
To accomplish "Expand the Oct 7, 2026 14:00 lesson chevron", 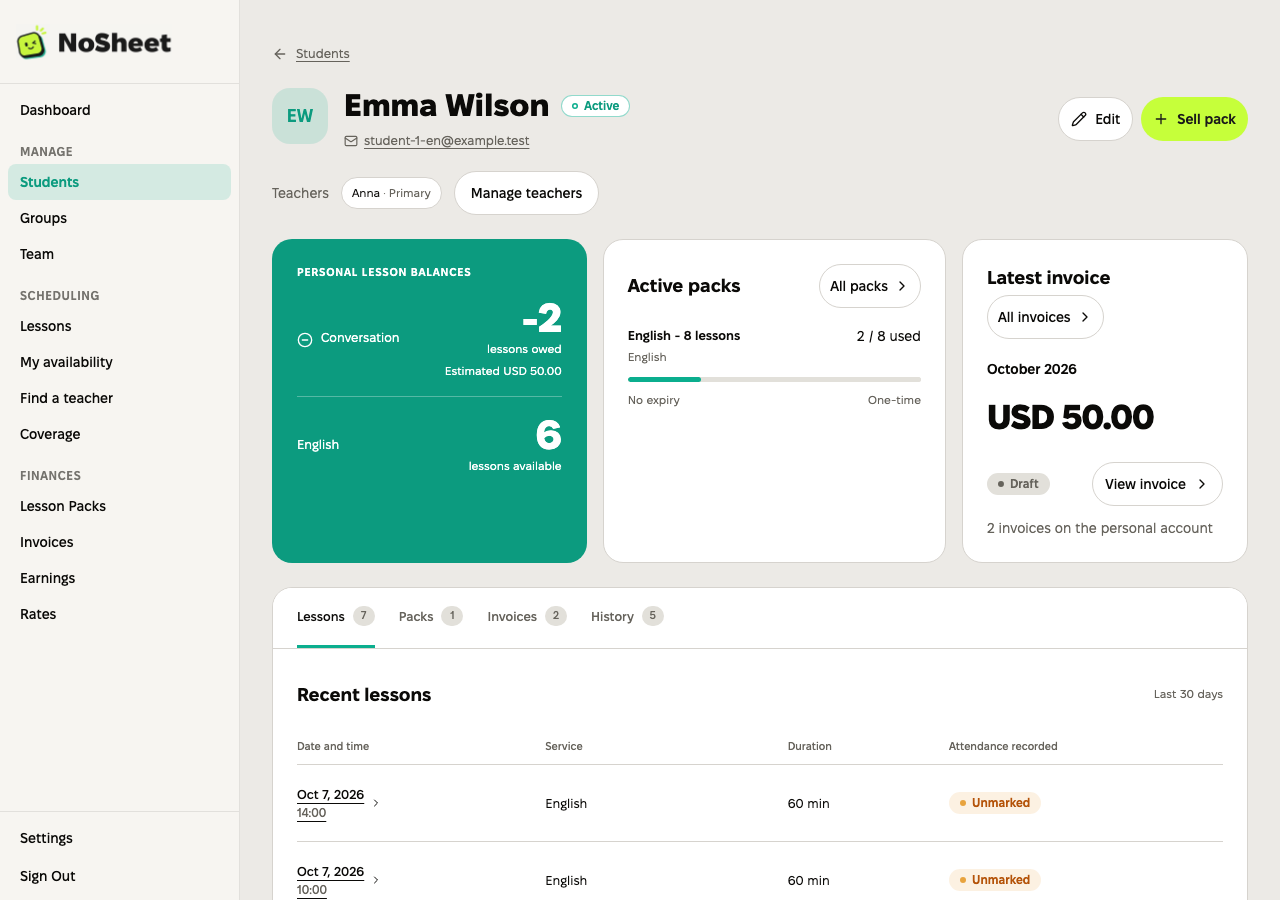I will (x=376, y=803).
